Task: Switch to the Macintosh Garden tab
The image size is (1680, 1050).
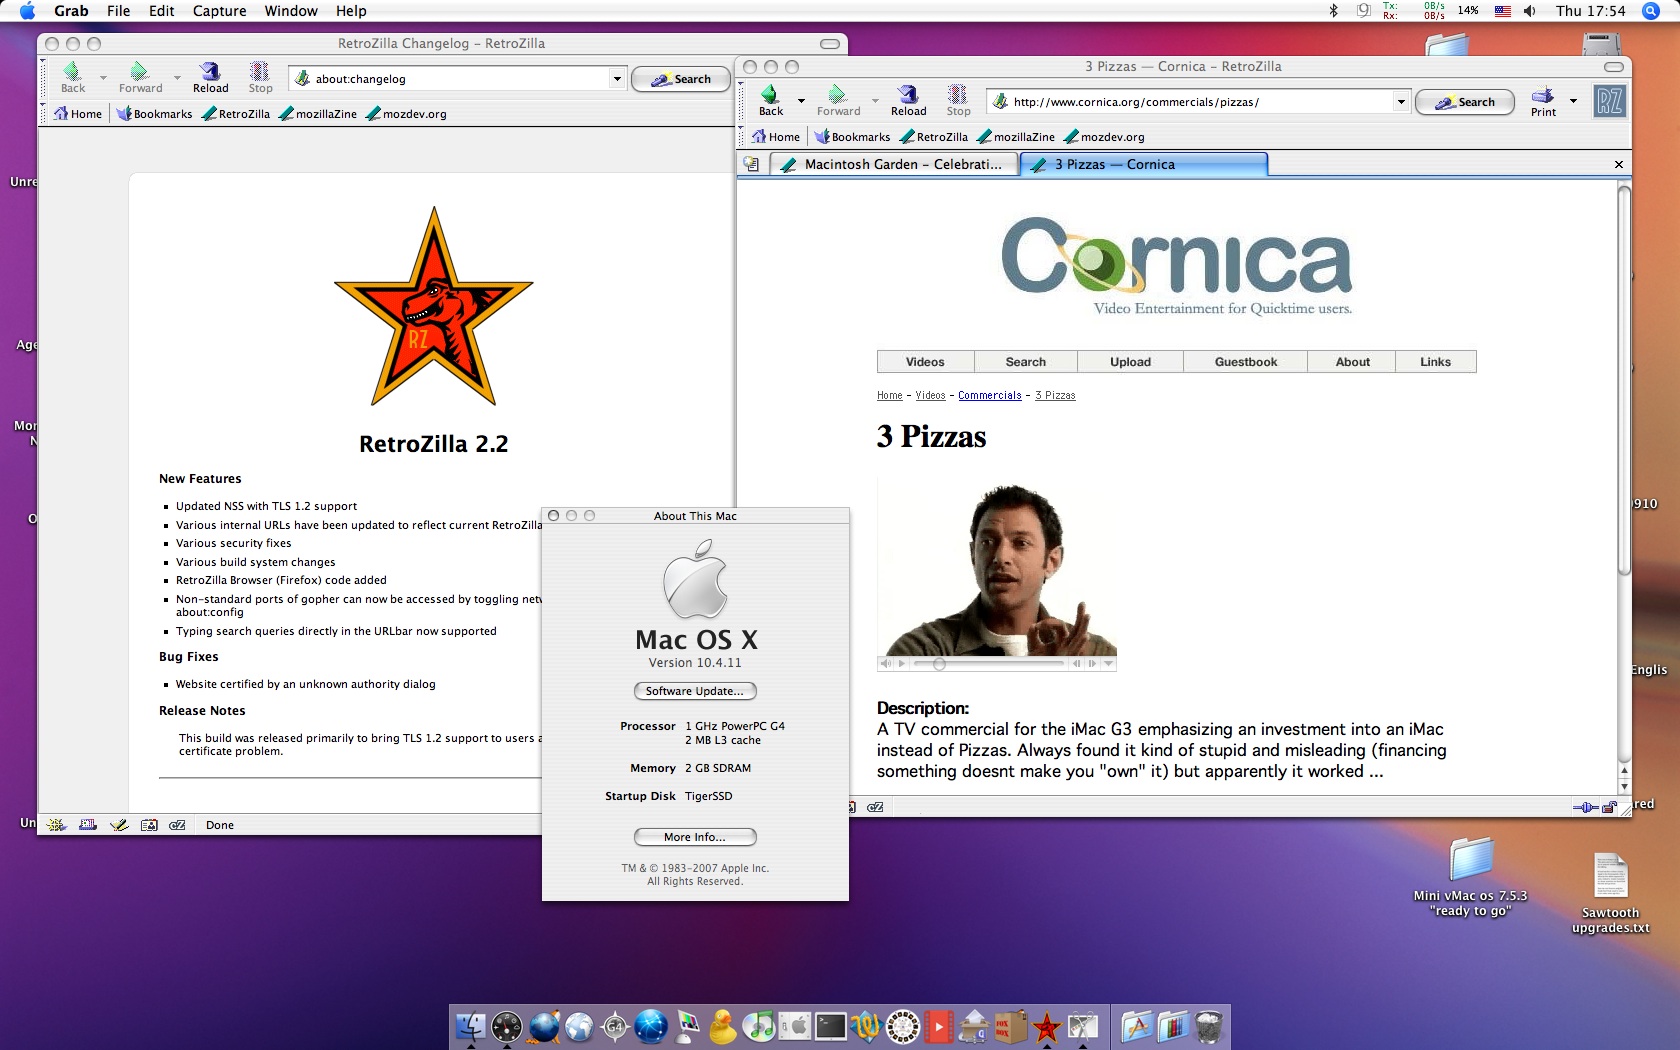Action: pos(894,164)
